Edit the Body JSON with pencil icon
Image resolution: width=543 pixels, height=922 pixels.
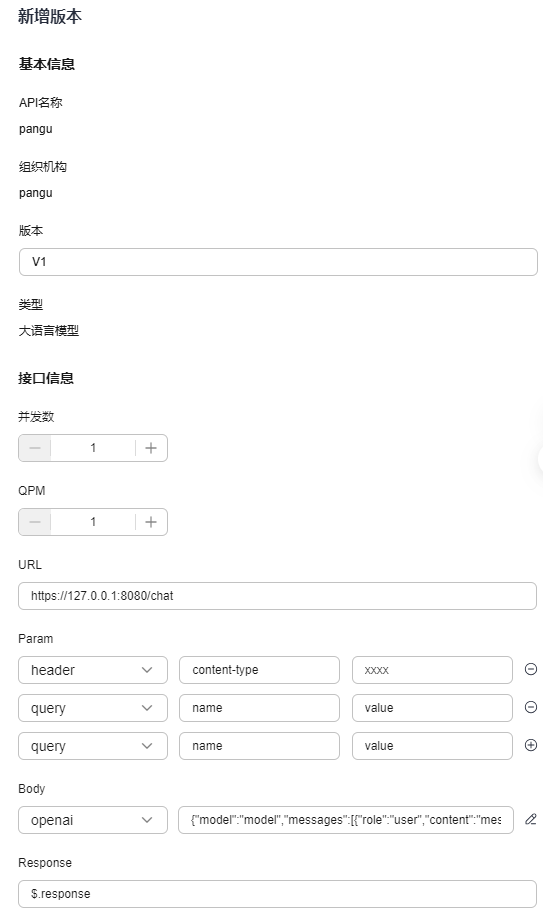pyautogui.click(x=531, y=819)
